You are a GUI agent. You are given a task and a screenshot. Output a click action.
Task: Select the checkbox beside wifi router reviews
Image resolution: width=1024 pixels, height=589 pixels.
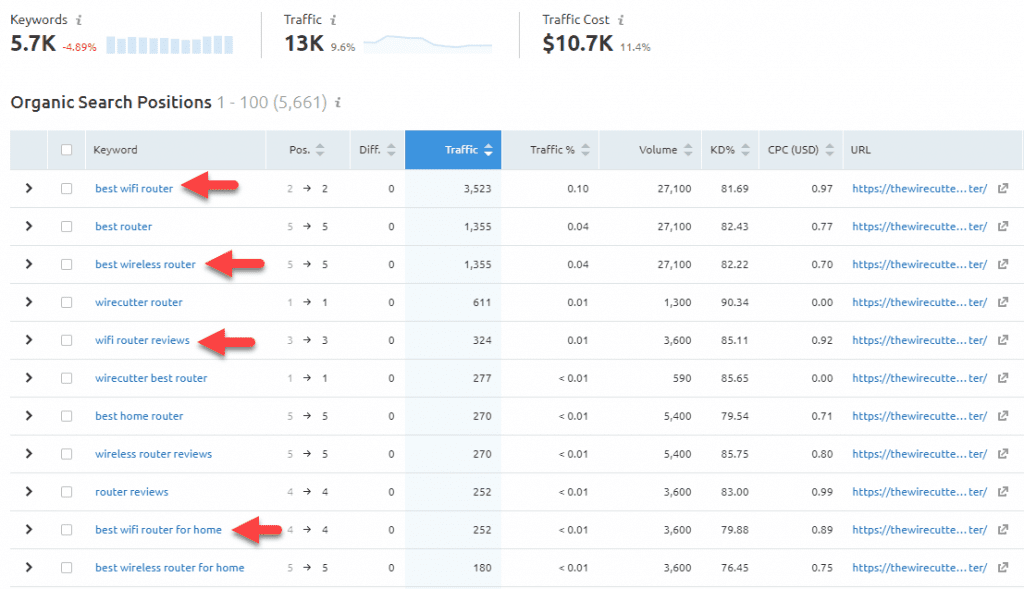(66, 340)
